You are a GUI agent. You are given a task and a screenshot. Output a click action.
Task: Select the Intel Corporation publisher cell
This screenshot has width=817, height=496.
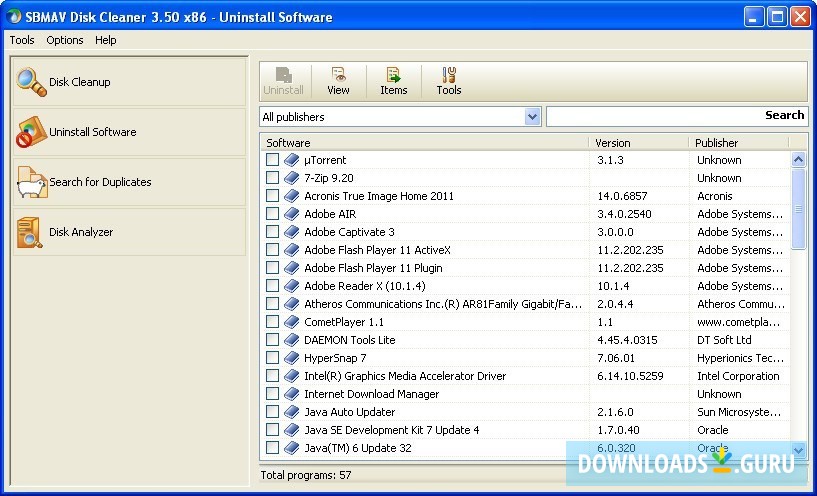click(x=738, y=376)
